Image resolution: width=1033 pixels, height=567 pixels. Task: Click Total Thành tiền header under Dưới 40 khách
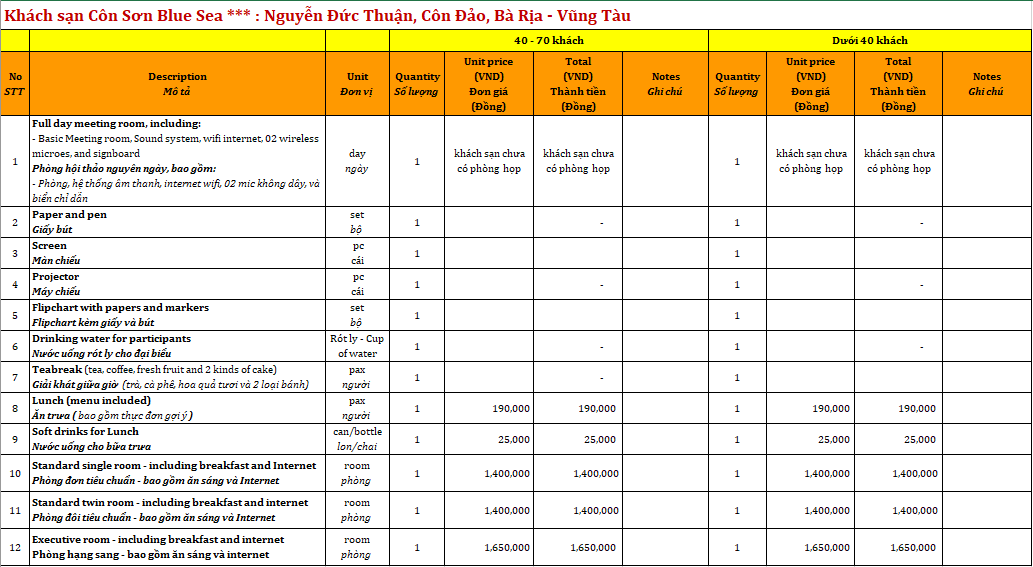coord(899,84)
